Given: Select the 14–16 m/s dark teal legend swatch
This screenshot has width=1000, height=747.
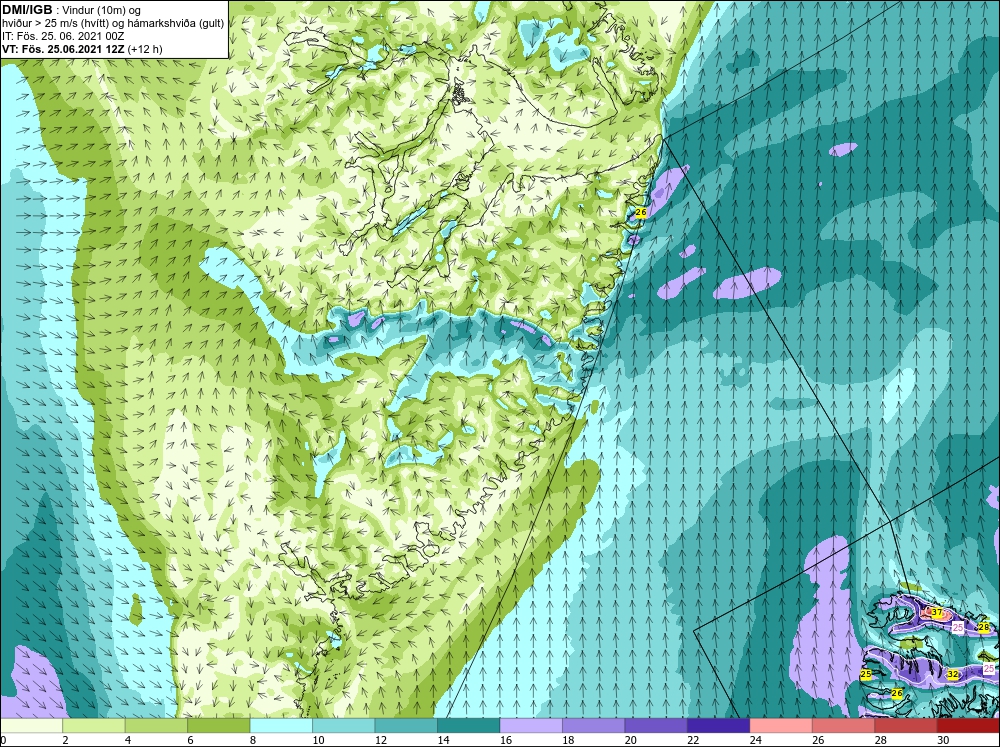Looking at the screenshot, I should (x=469, y=725).
